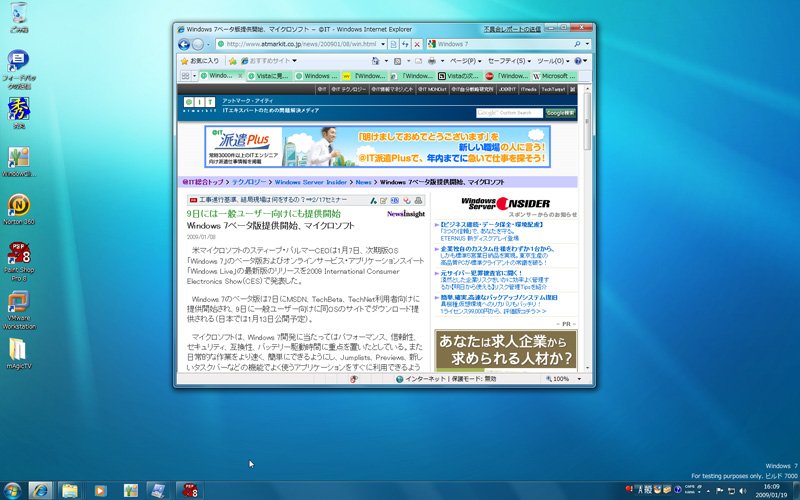The height and width of the screenshot is (500, 800).
Task: Toggle Compatibility View page icon
Action: click(394, 44)
